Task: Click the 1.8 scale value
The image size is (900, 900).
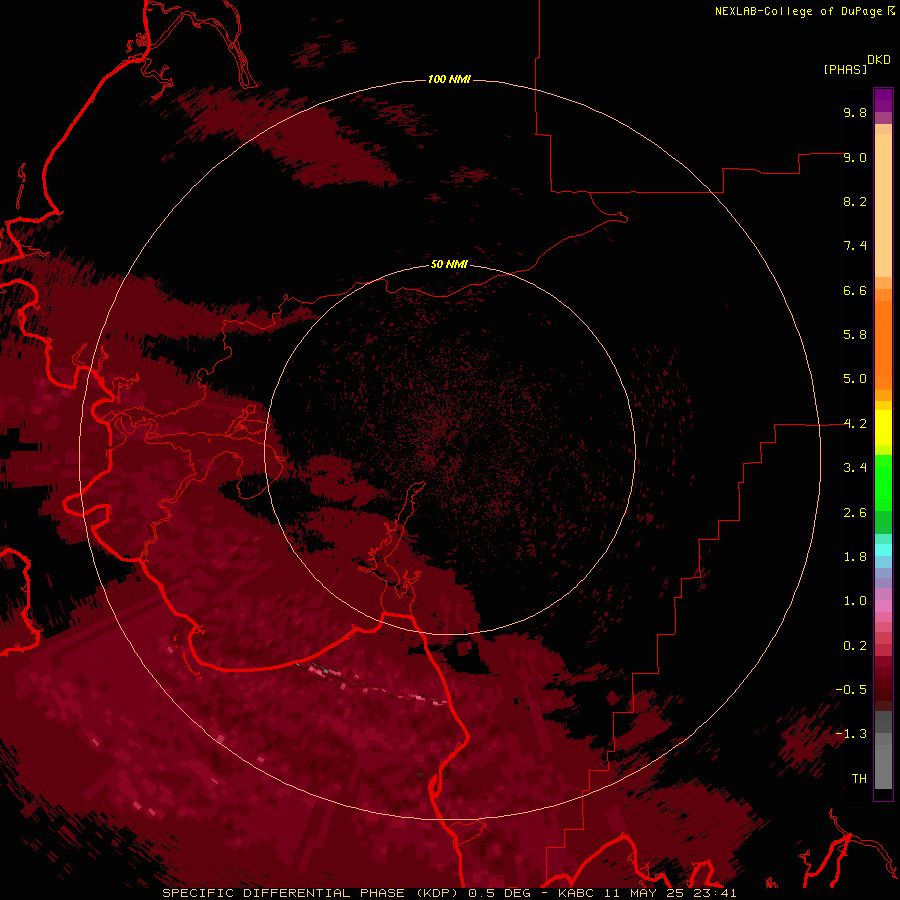Action: (855, 557)
